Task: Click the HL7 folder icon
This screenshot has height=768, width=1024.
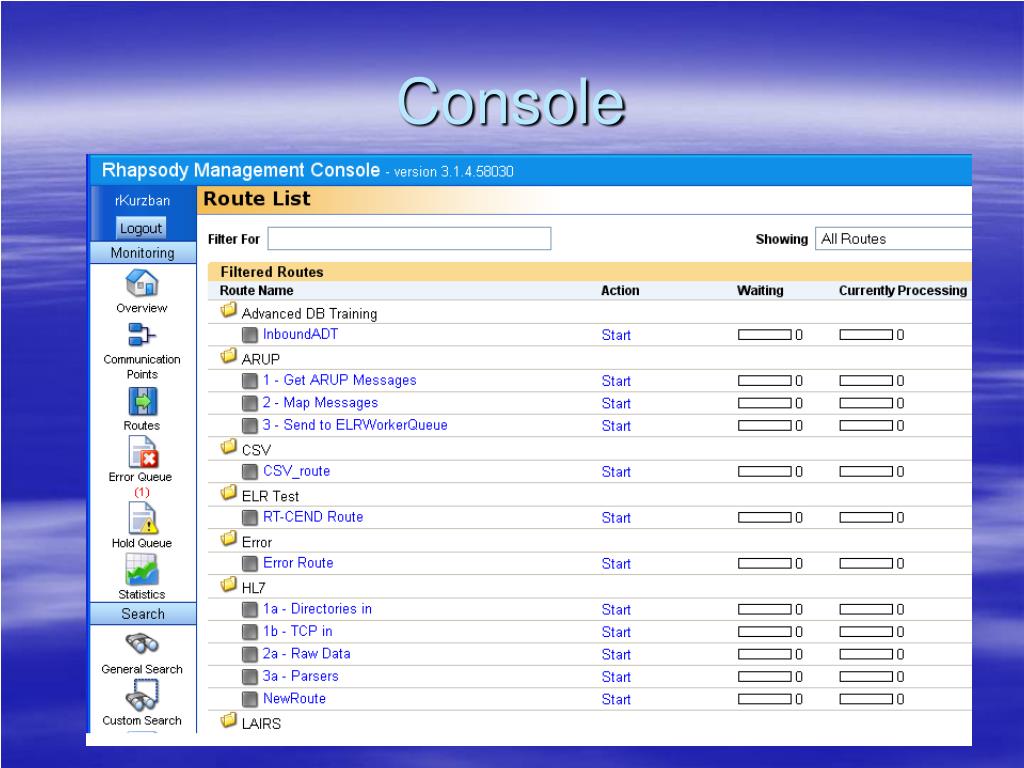Action: [229, 584]
